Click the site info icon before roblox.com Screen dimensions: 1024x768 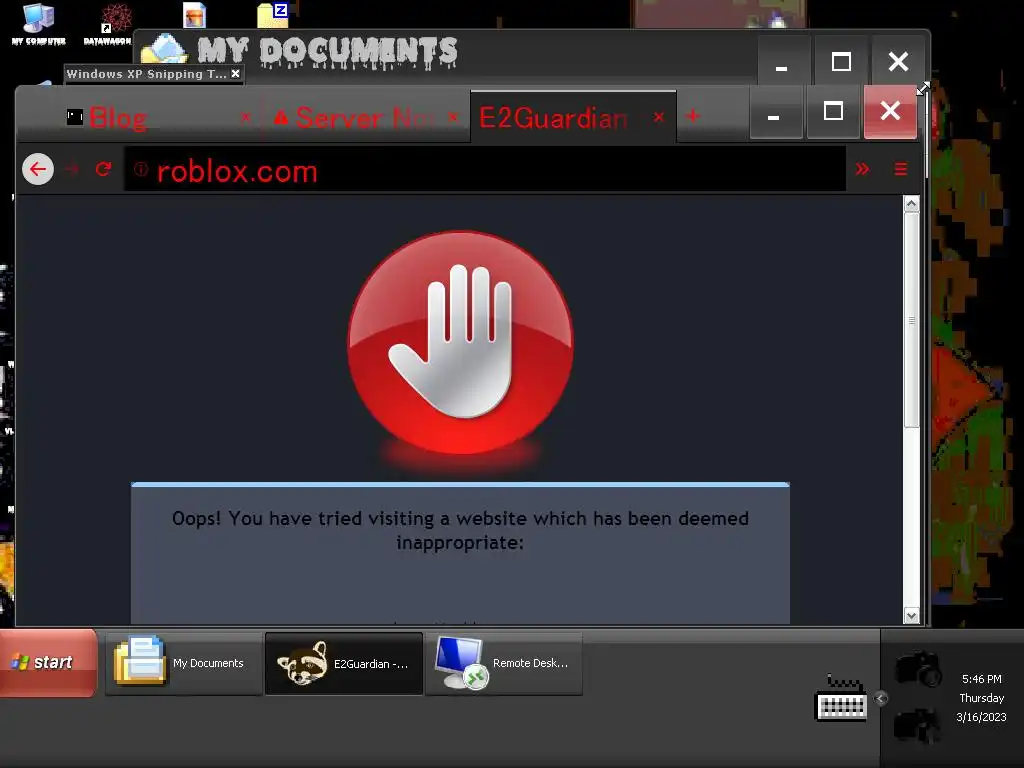[140, 169]
